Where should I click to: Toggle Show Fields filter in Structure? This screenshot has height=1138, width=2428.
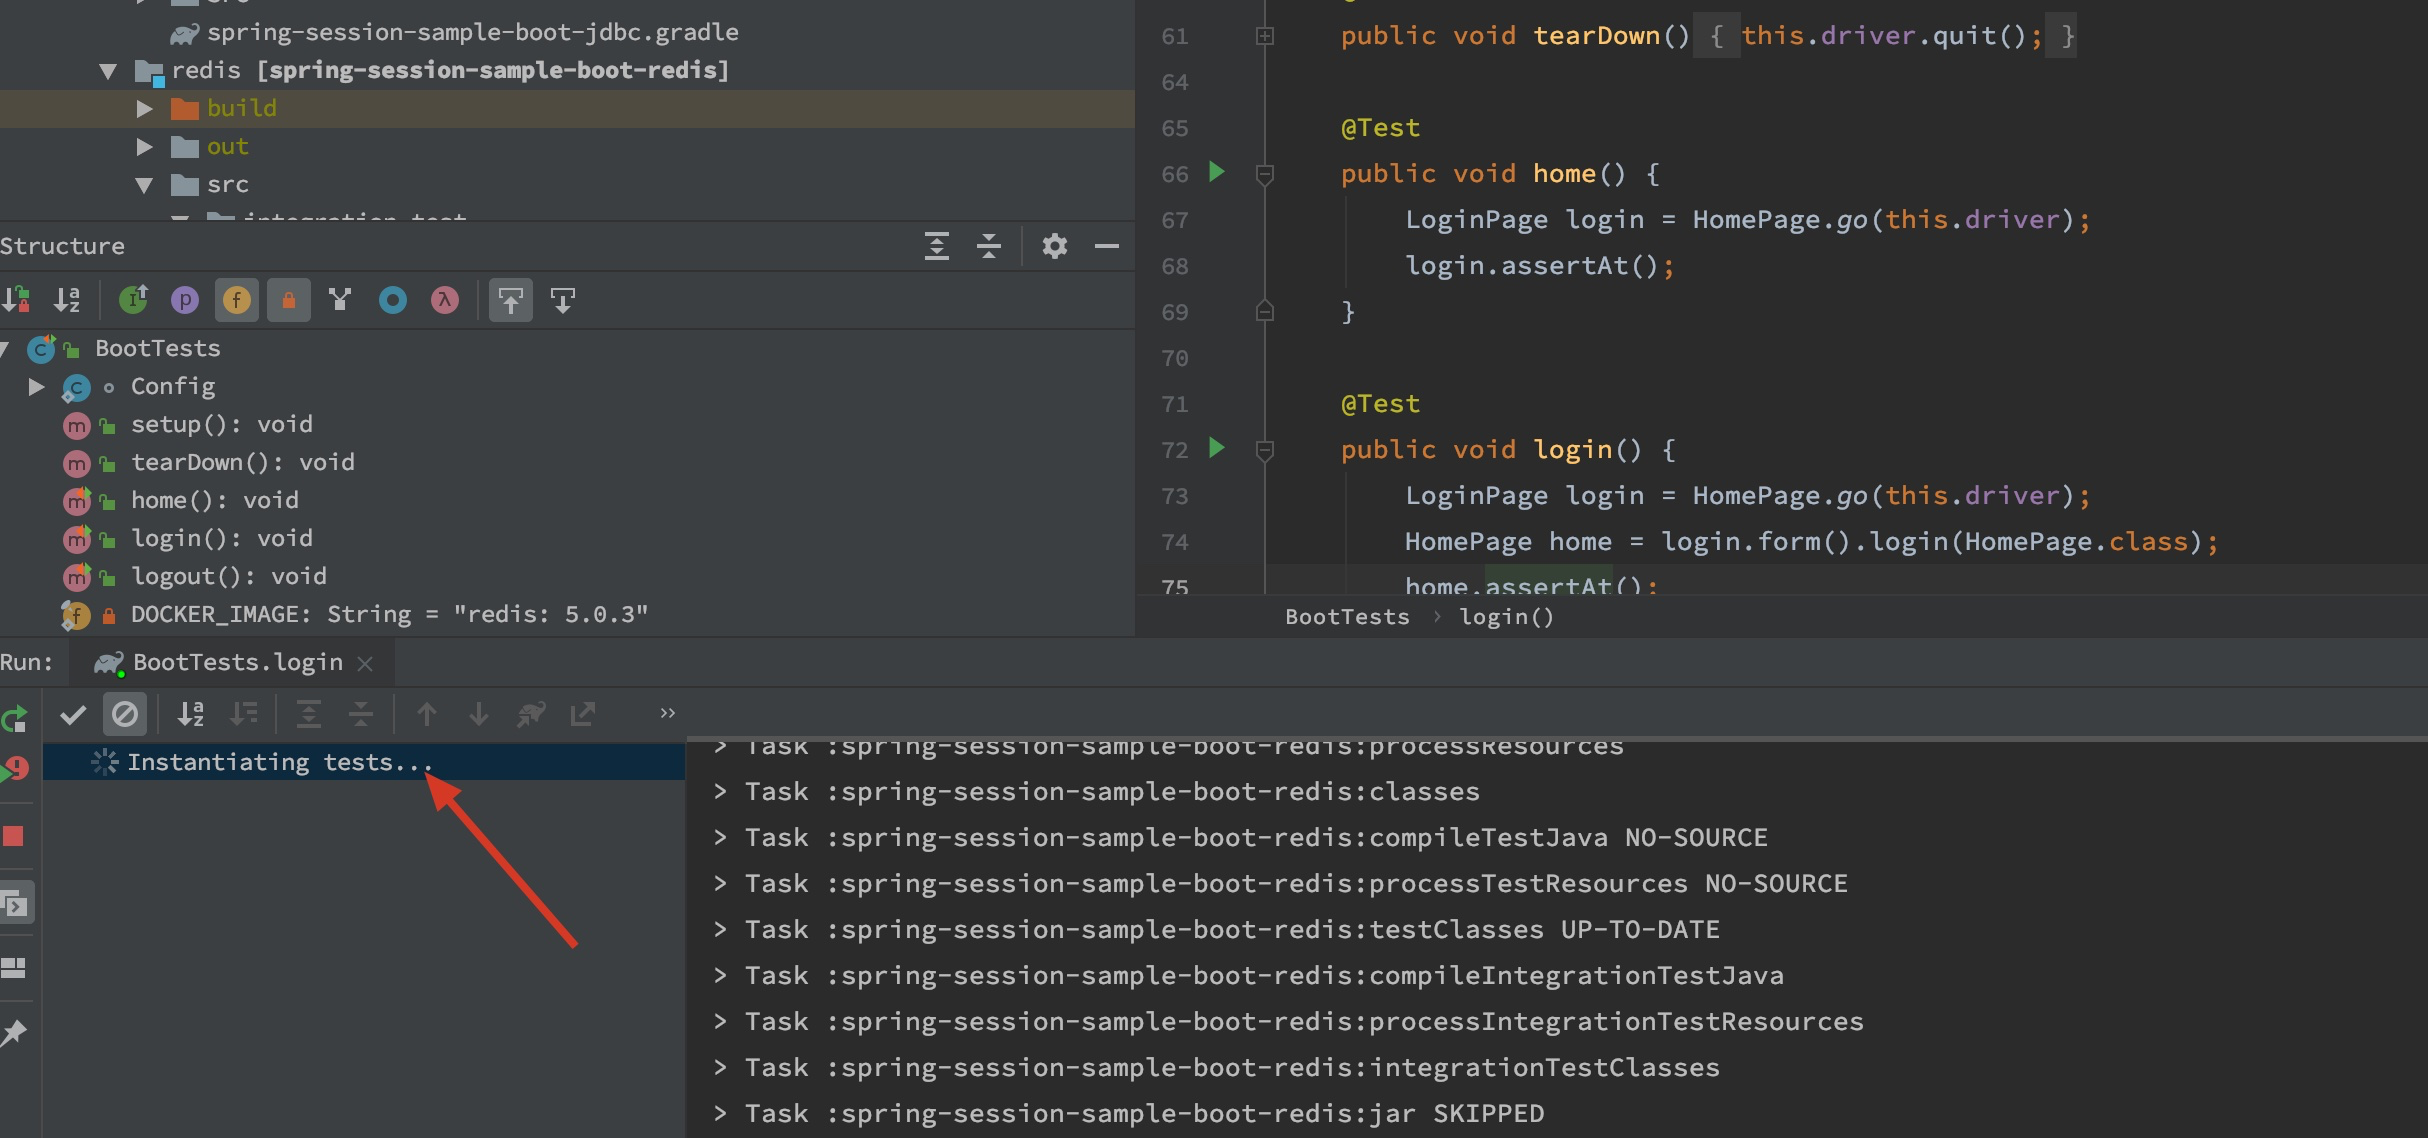237,300
